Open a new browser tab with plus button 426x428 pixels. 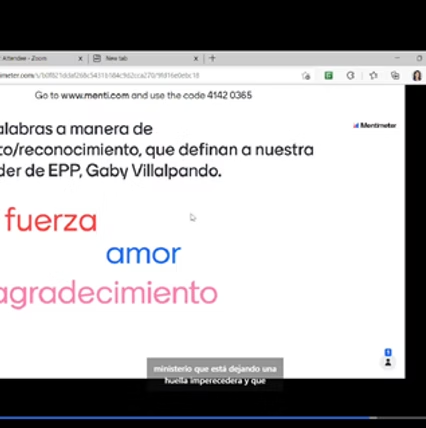pyautogui.click(x=212, y=58)
